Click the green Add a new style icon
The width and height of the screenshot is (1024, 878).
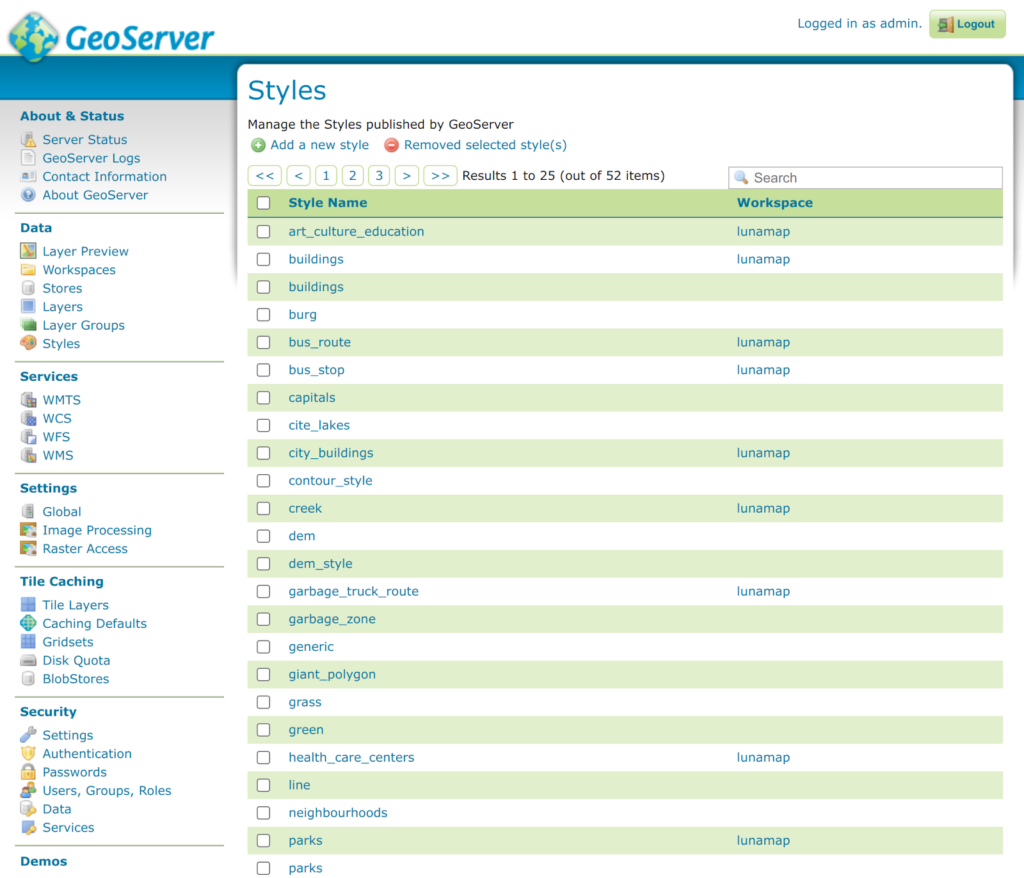(258, 145)
